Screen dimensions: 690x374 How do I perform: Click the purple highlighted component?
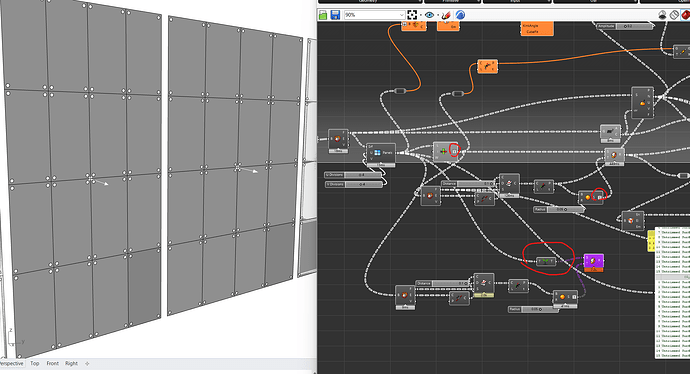(x=593, y=261)
